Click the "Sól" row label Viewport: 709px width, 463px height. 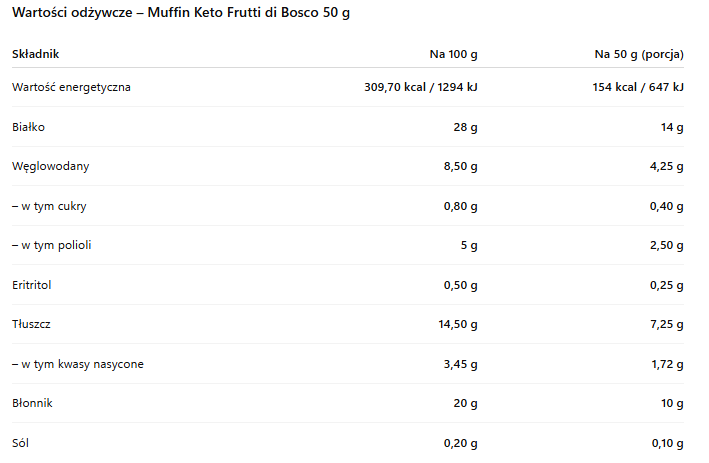click(x=22, y=442)
